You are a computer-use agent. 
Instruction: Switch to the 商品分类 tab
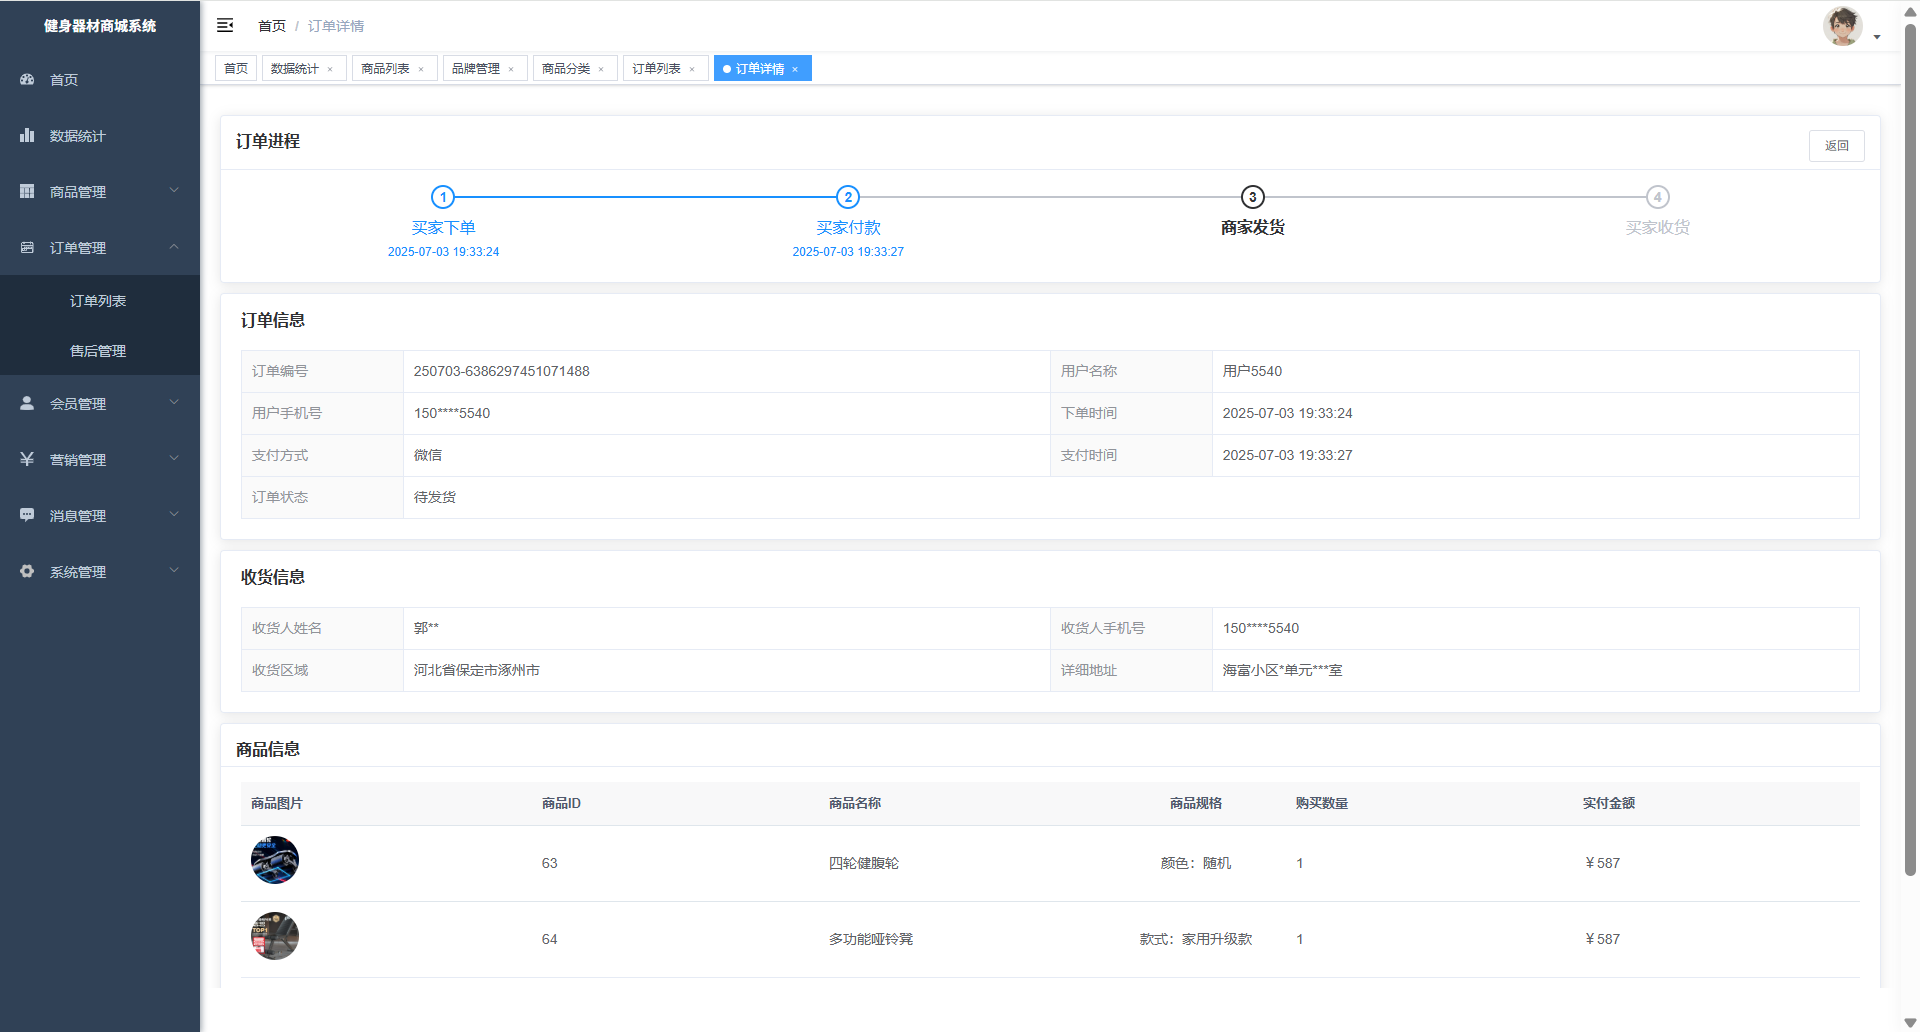point(566,69)
